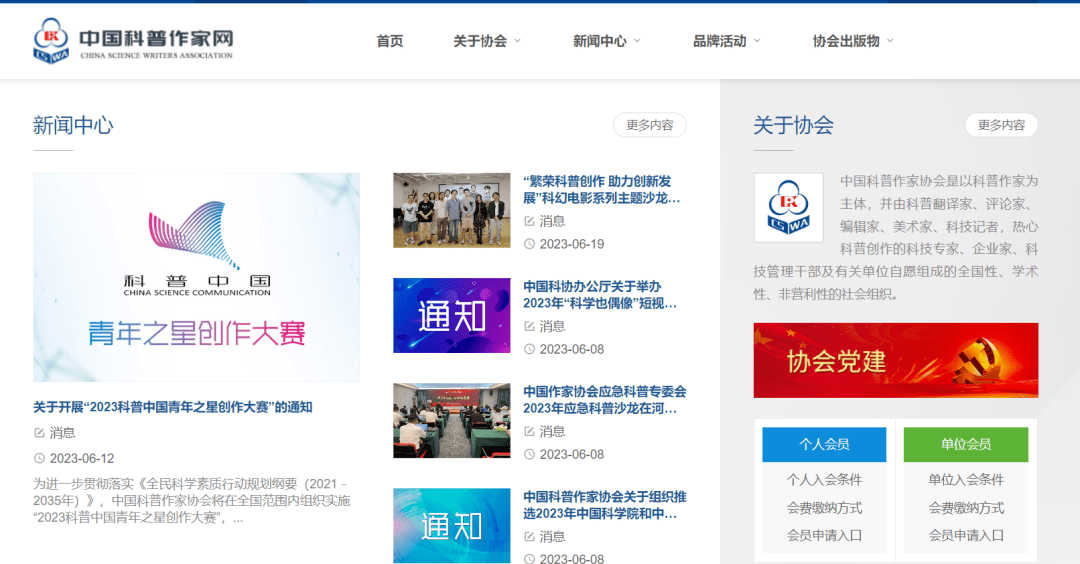
Task: Click clock icon of 组织推选 article date
Action: click(x=529, y=559)
